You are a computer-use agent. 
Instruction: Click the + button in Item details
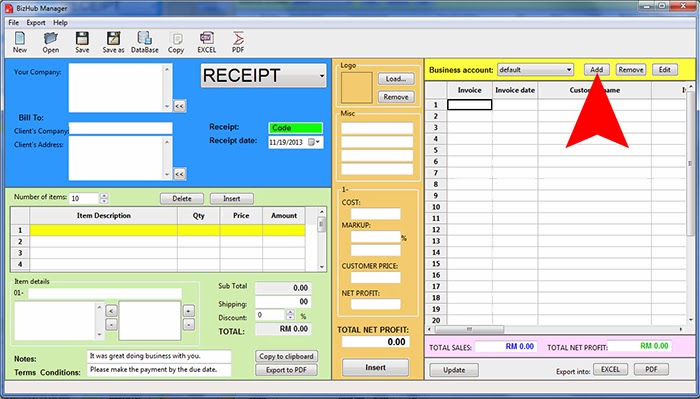click(189, 311)
